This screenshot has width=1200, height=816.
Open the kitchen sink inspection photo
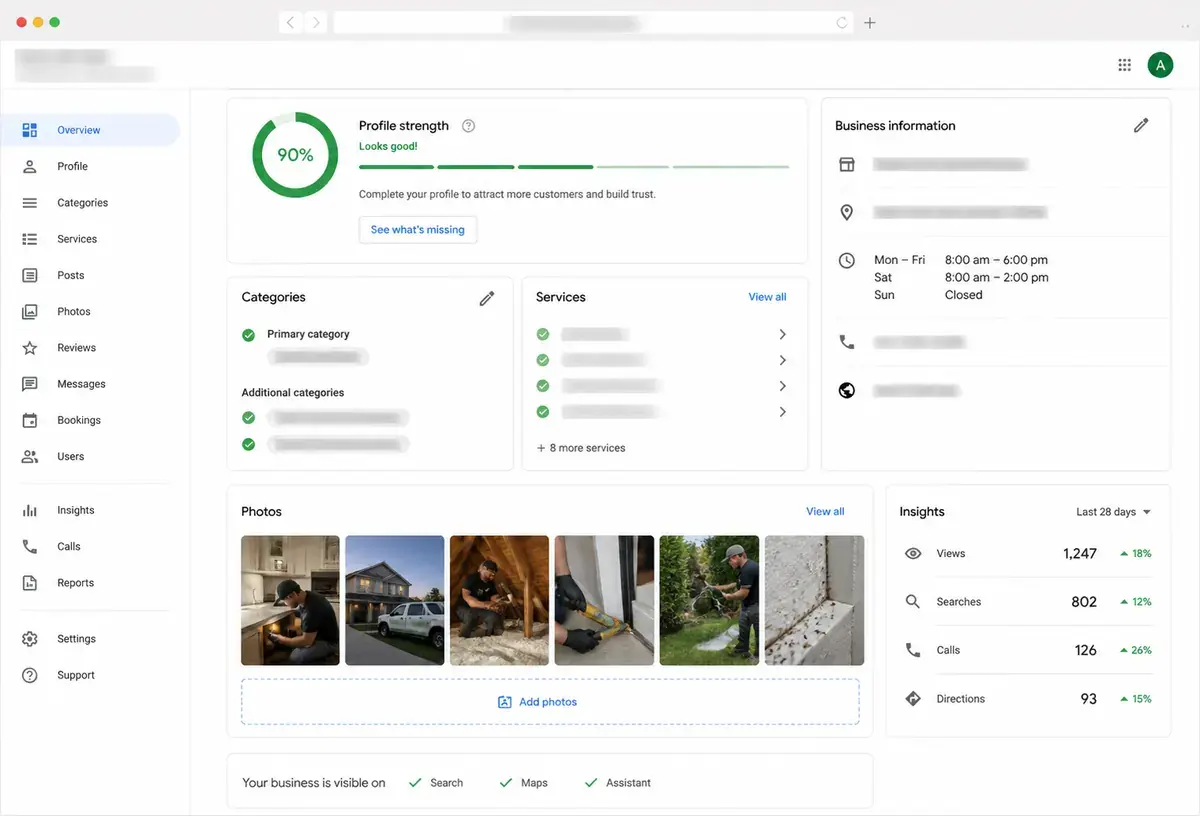point(290,600)
